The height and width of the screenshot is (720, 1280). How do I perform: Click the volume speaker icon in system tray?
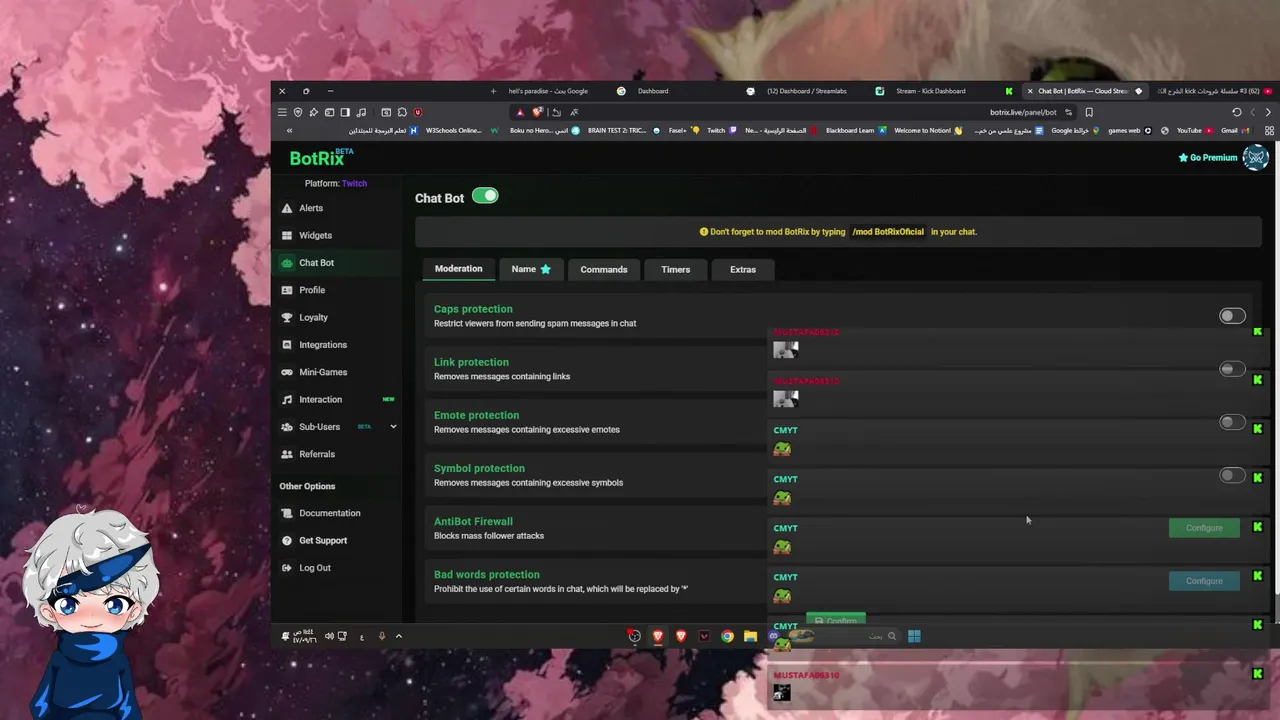tap(329, 636)
